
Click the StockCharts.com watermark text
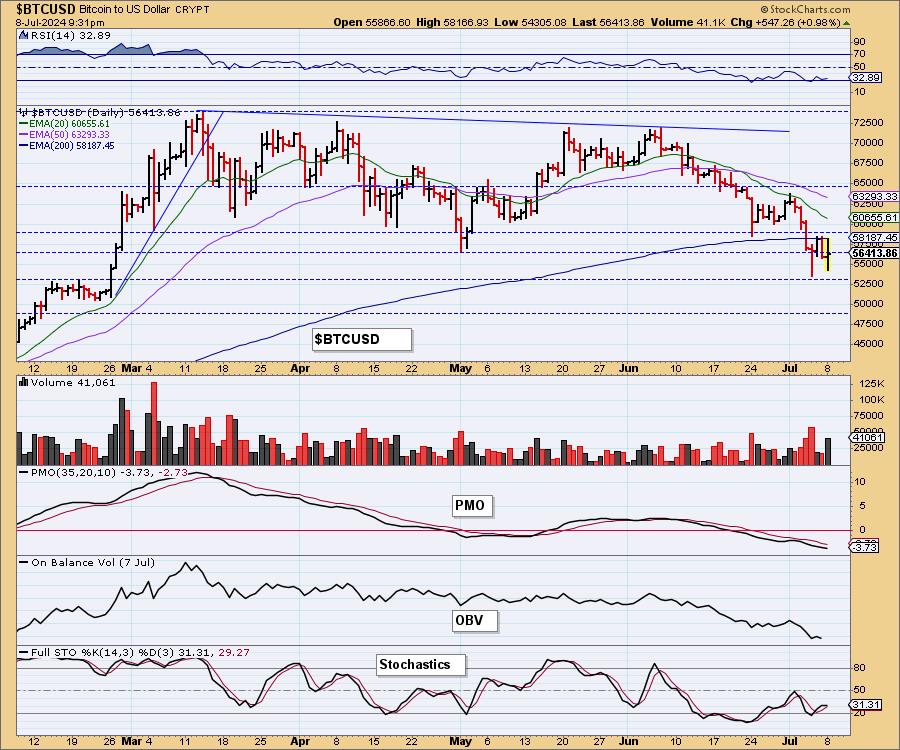(805, 9)
